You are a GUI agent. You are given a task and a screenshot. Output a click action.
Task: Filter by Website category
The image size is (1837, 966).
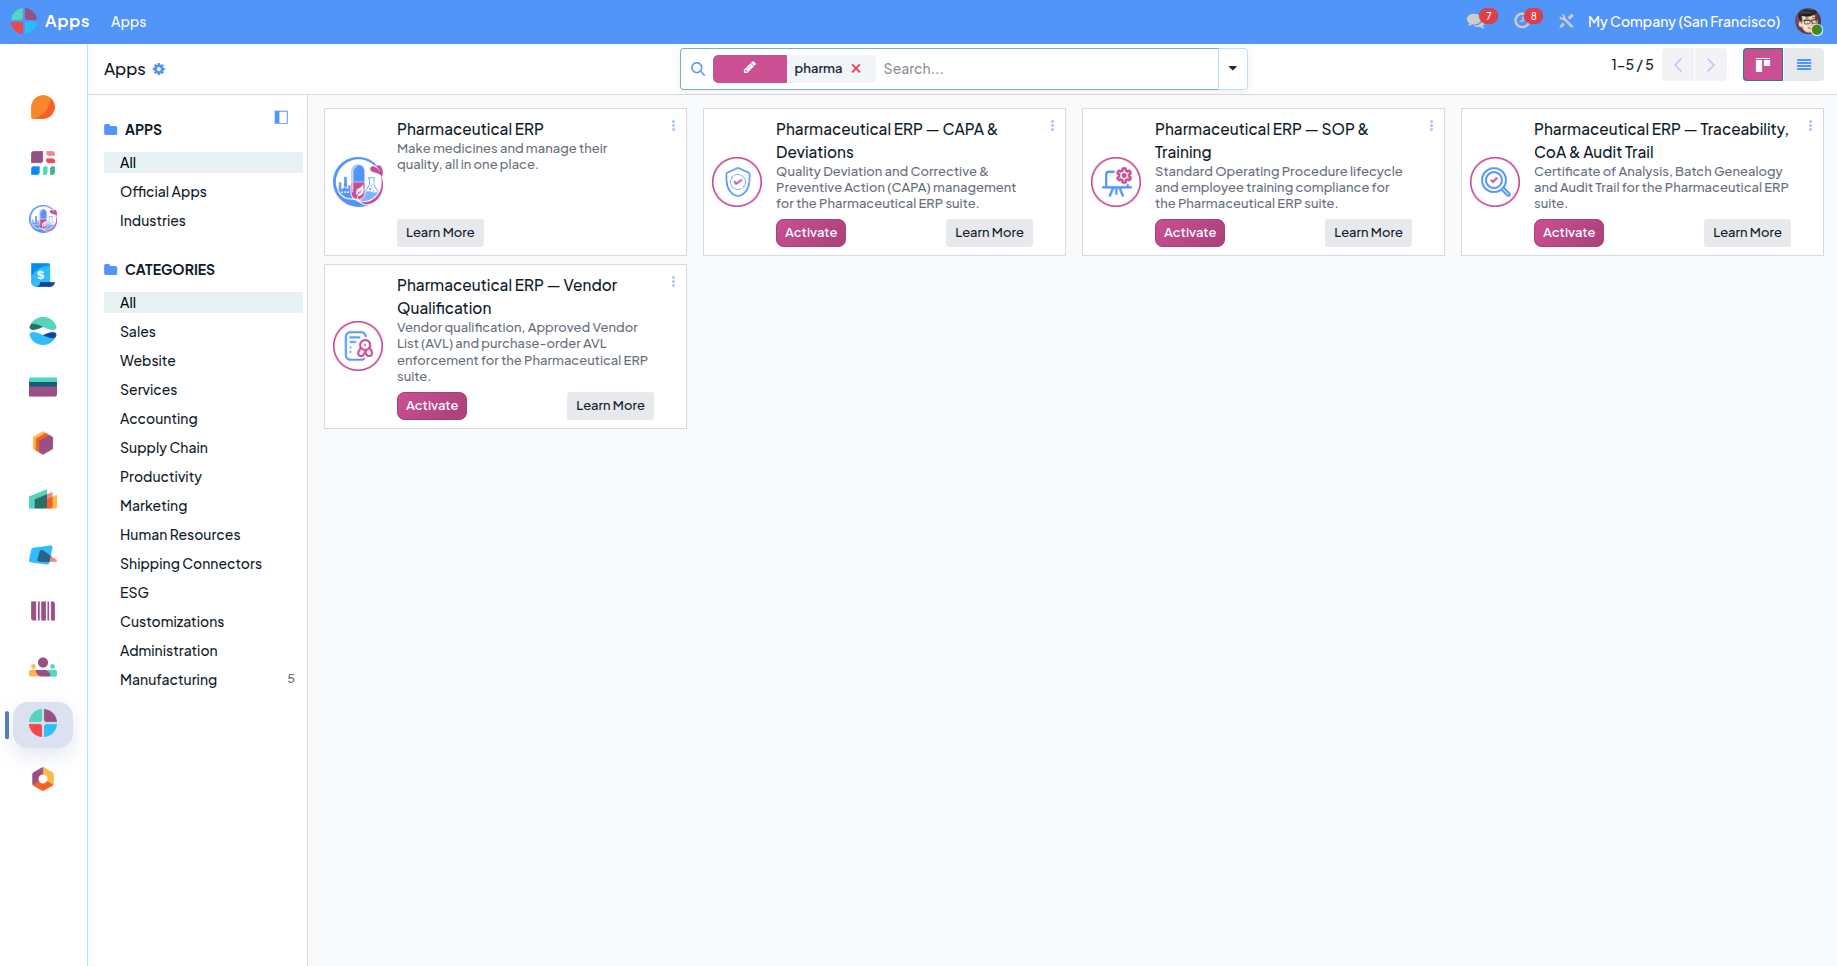pos(203,360)
